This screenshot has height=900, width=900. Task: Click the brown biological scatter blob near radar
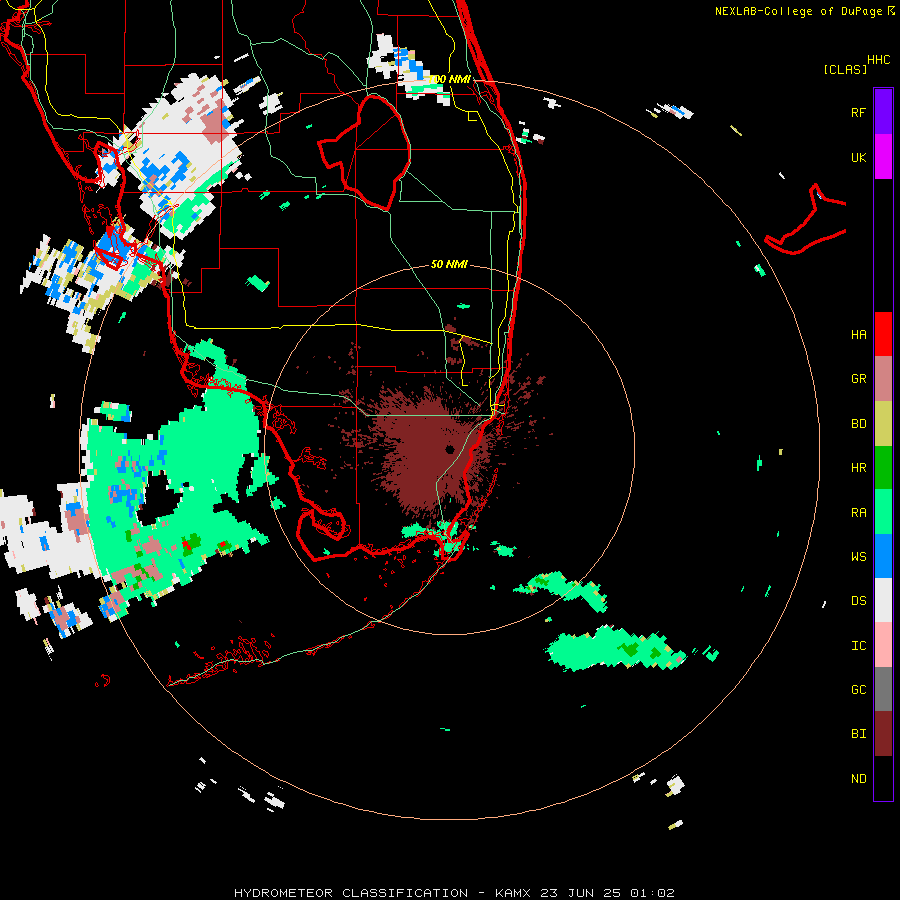tap(428, 453)
